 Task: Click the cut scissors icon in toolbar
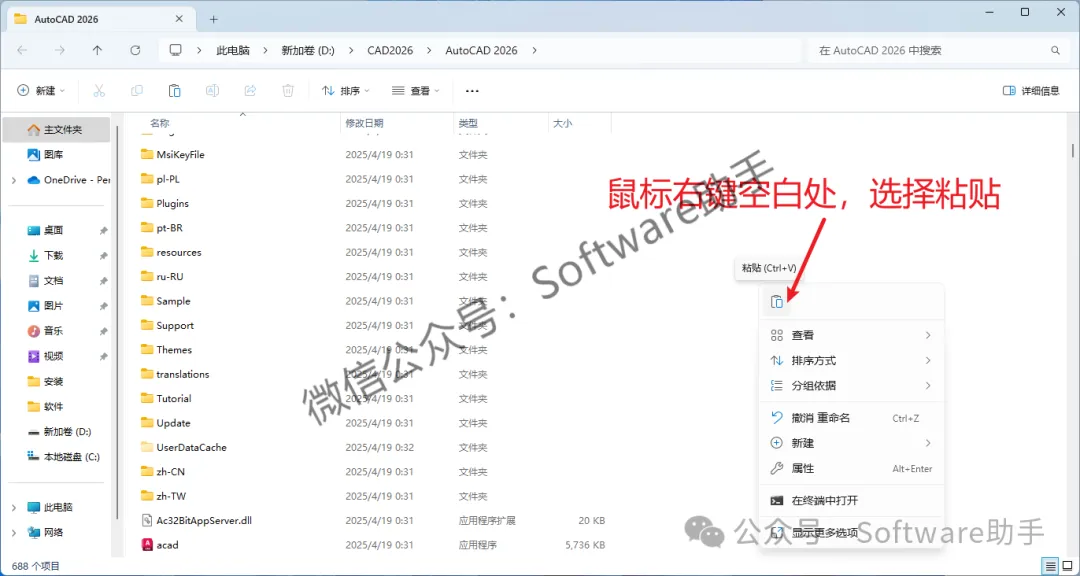tap(98, 90)
